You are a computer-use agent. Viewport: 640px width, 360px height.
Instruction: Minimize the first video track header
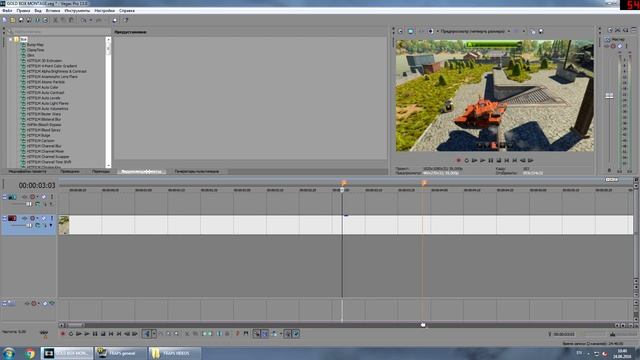tap(5, 197)
